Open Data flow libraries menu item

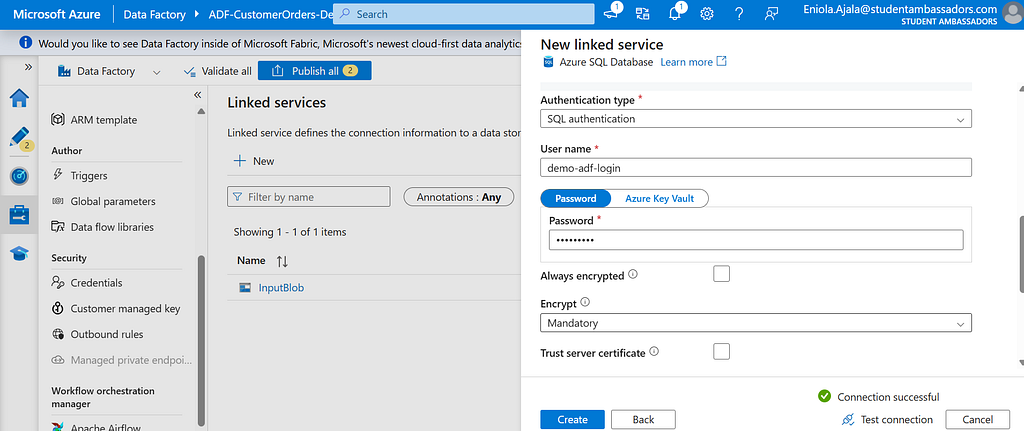click(x=112, y=227)
